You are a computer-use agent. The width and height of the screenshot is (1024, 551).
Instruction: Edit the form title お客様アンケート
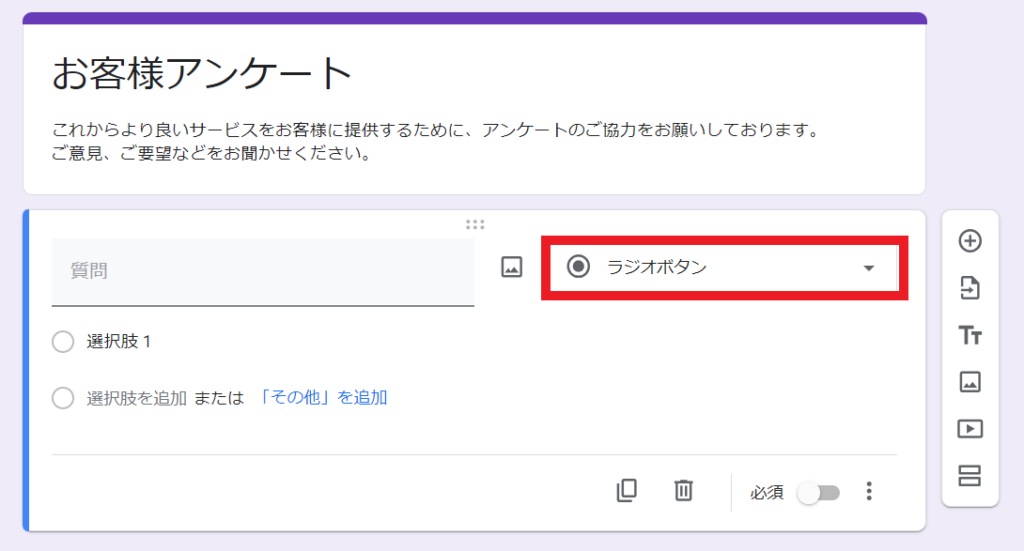[202, 72]
